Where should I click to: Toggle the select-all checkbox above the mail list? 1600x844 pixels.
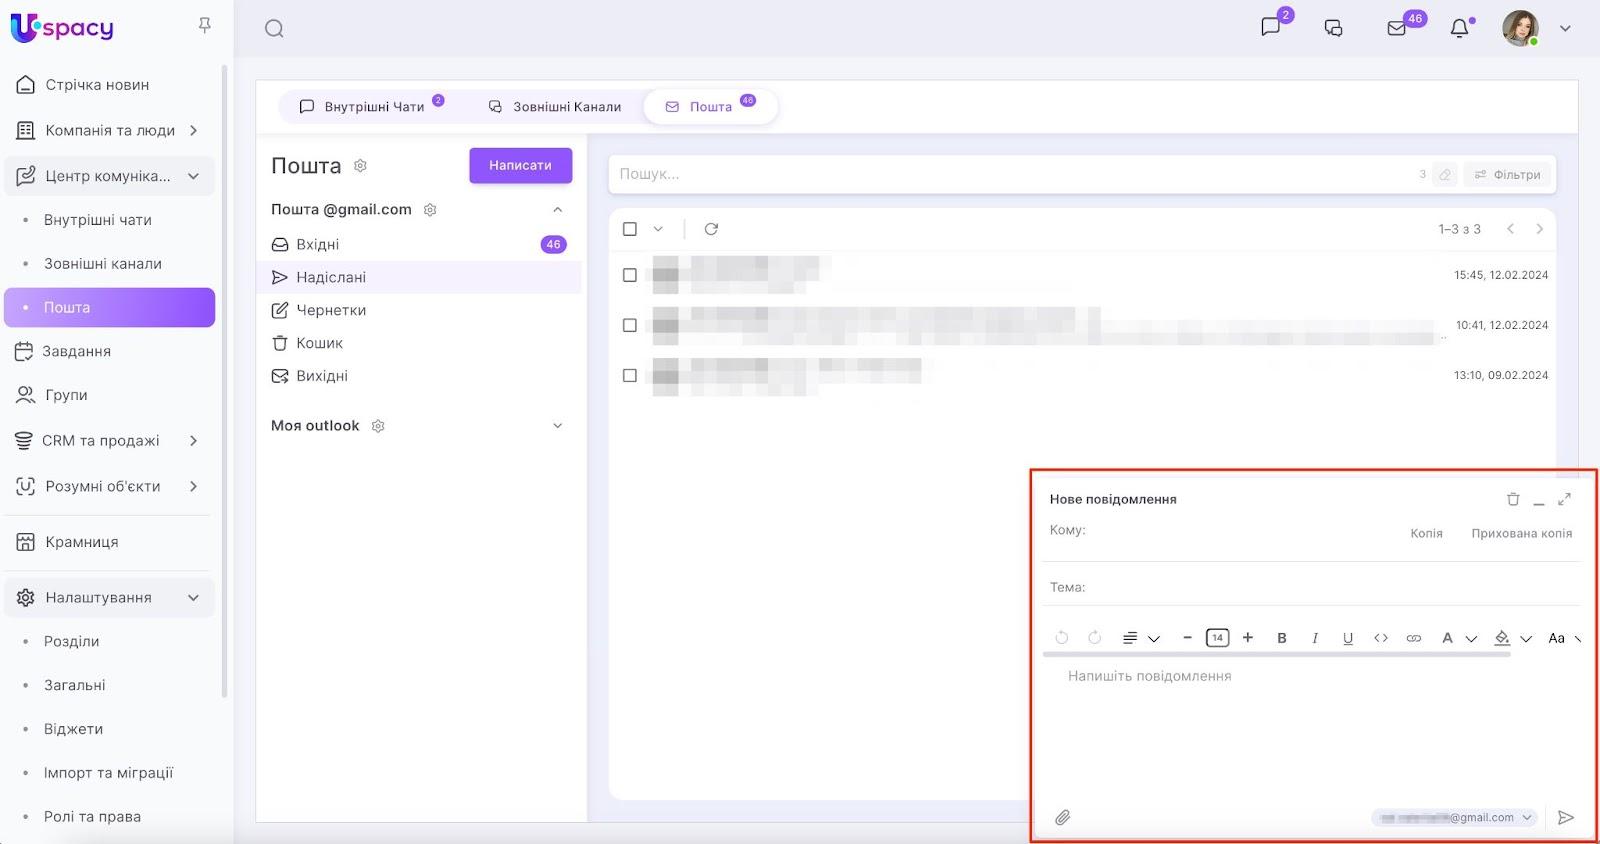coord(630,229)
